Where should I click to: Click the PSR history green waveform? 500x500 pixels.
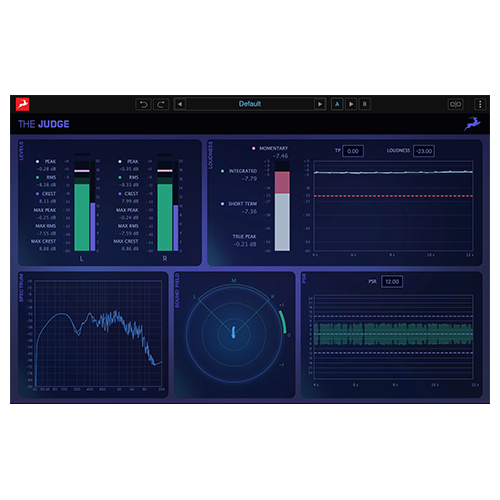[x=393, y=334]
